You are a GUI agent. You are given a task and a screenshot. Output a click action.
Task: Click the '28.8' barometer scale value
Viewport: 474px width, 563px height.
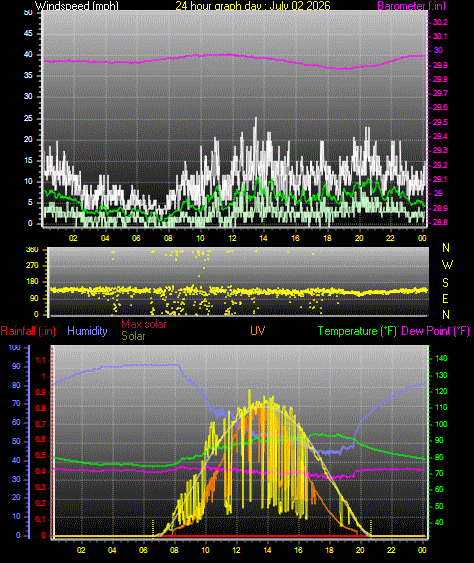(x=440, y=222)
